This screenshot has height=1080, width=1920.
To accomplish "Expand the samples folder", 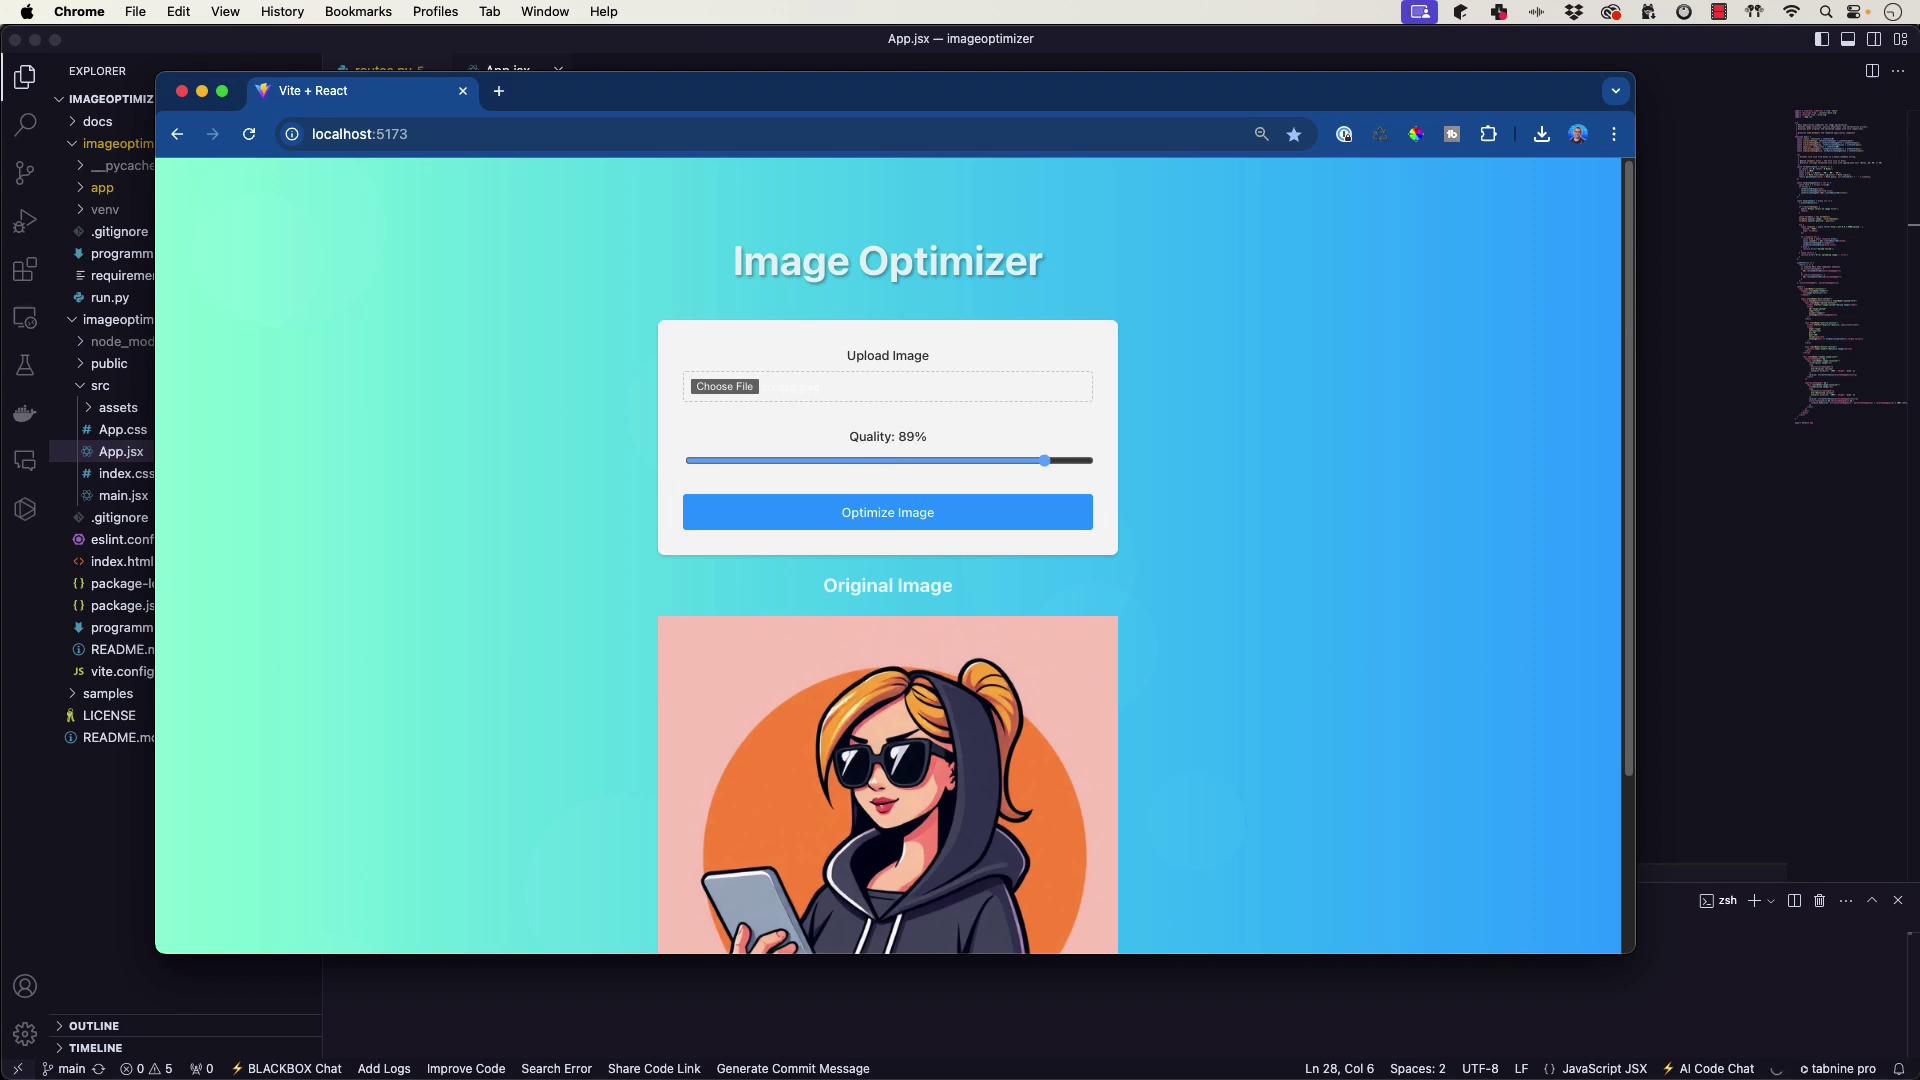I will (x=107, y=693).
